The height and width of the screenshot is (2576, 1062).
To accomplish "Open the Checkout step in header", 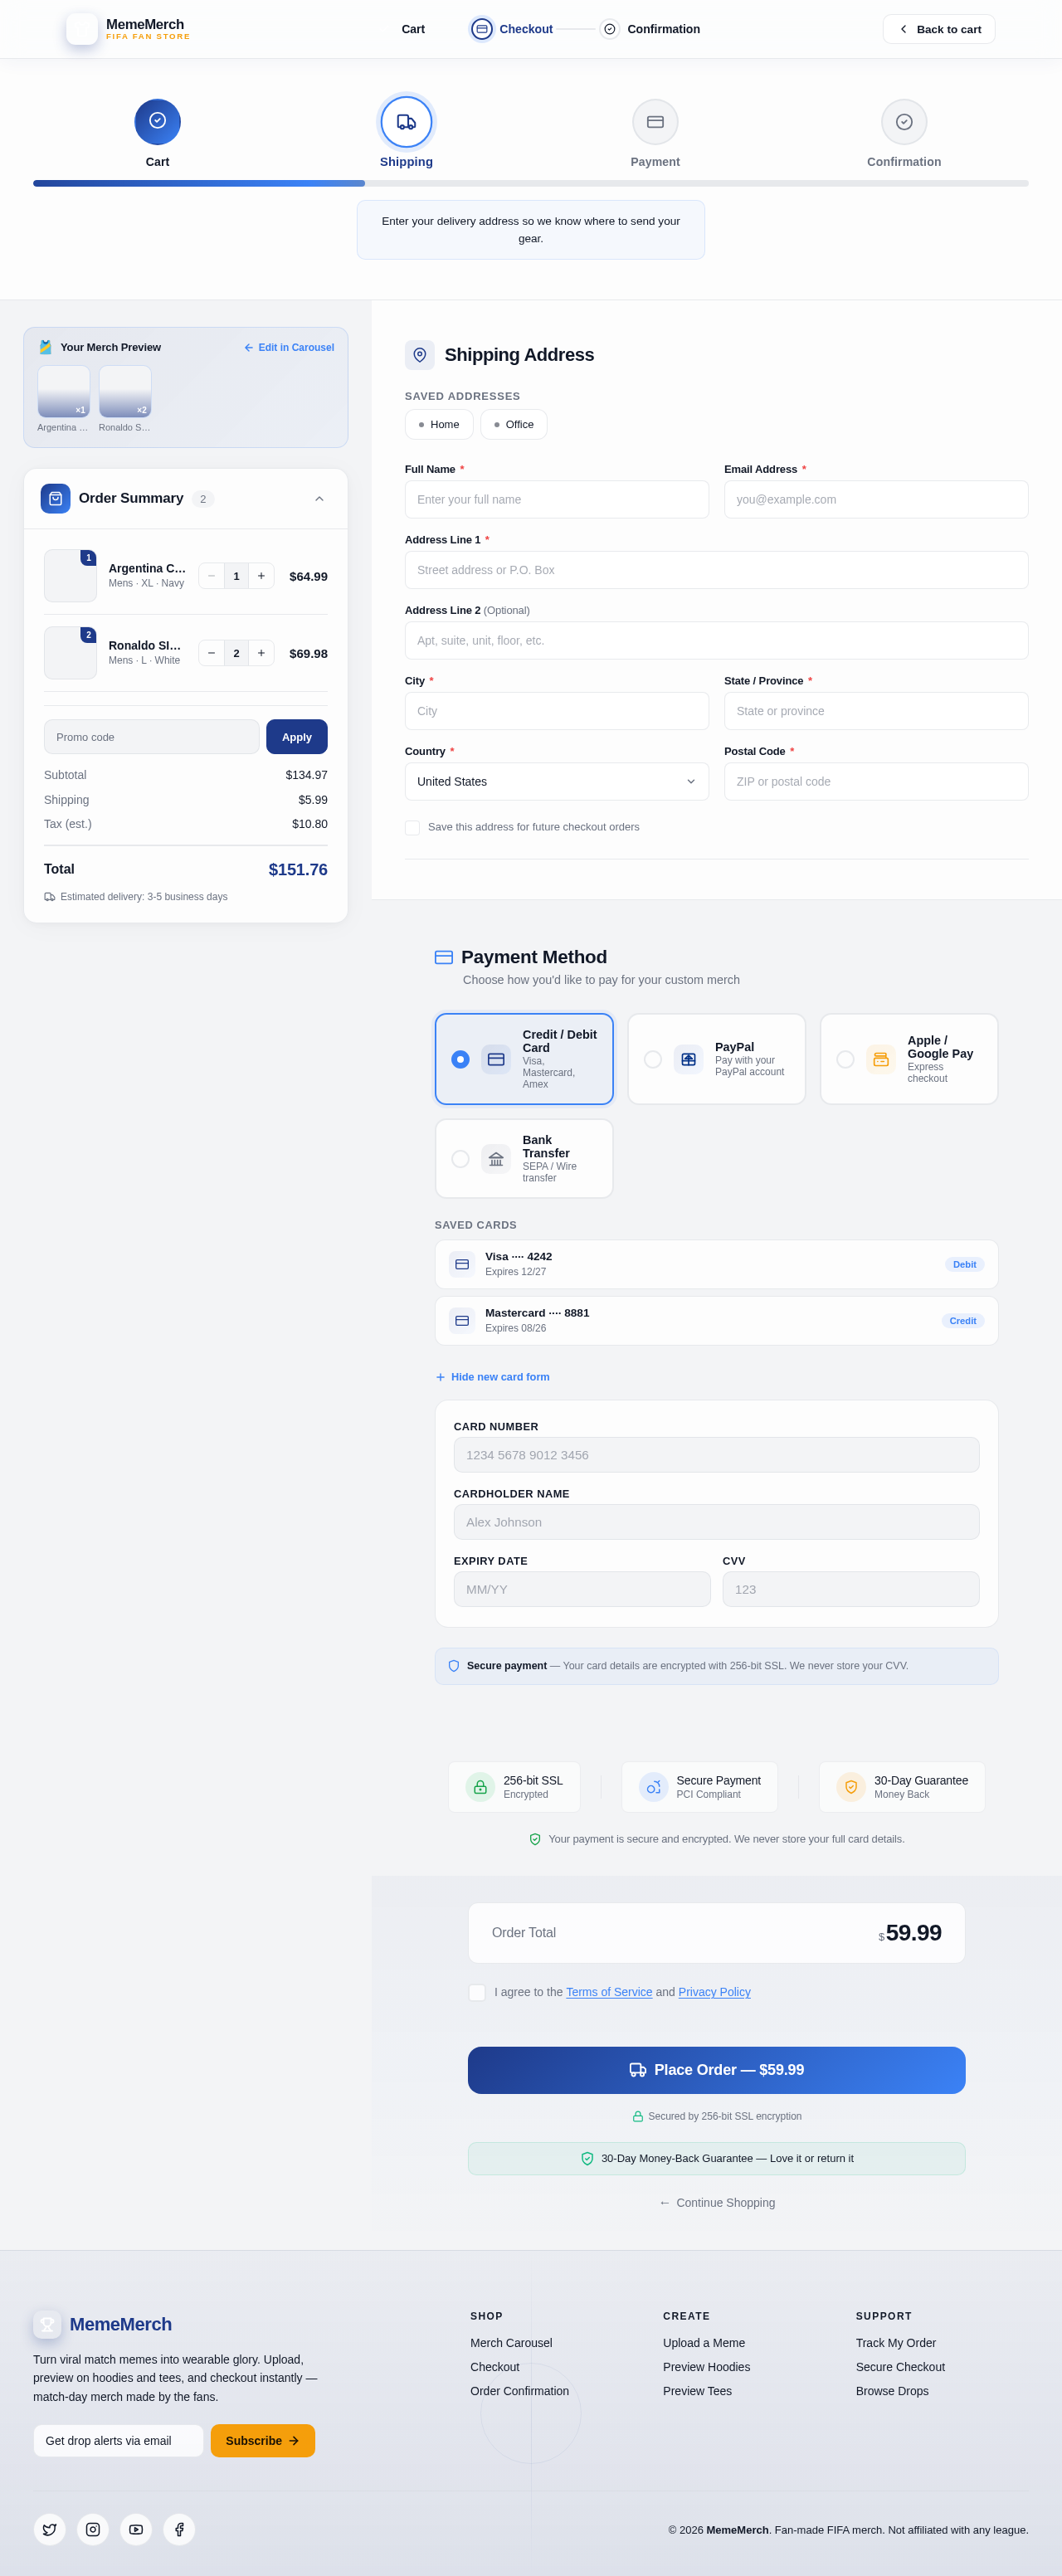I will pyautogui.click(x=512, y=29).
